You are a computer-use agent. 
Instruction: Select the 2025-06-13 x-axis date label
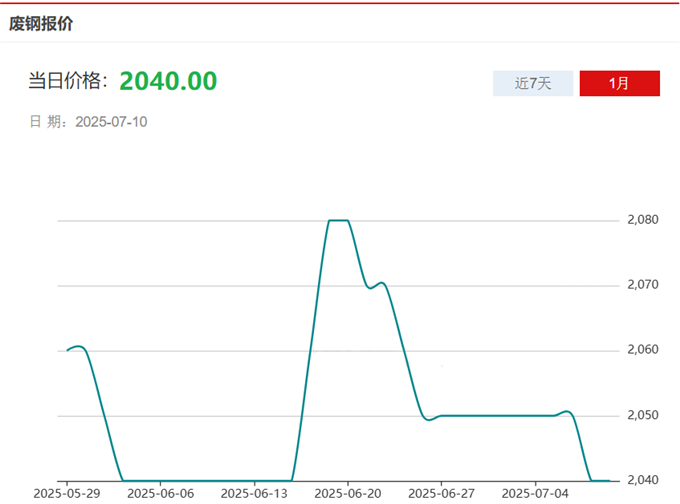[254, 493]
